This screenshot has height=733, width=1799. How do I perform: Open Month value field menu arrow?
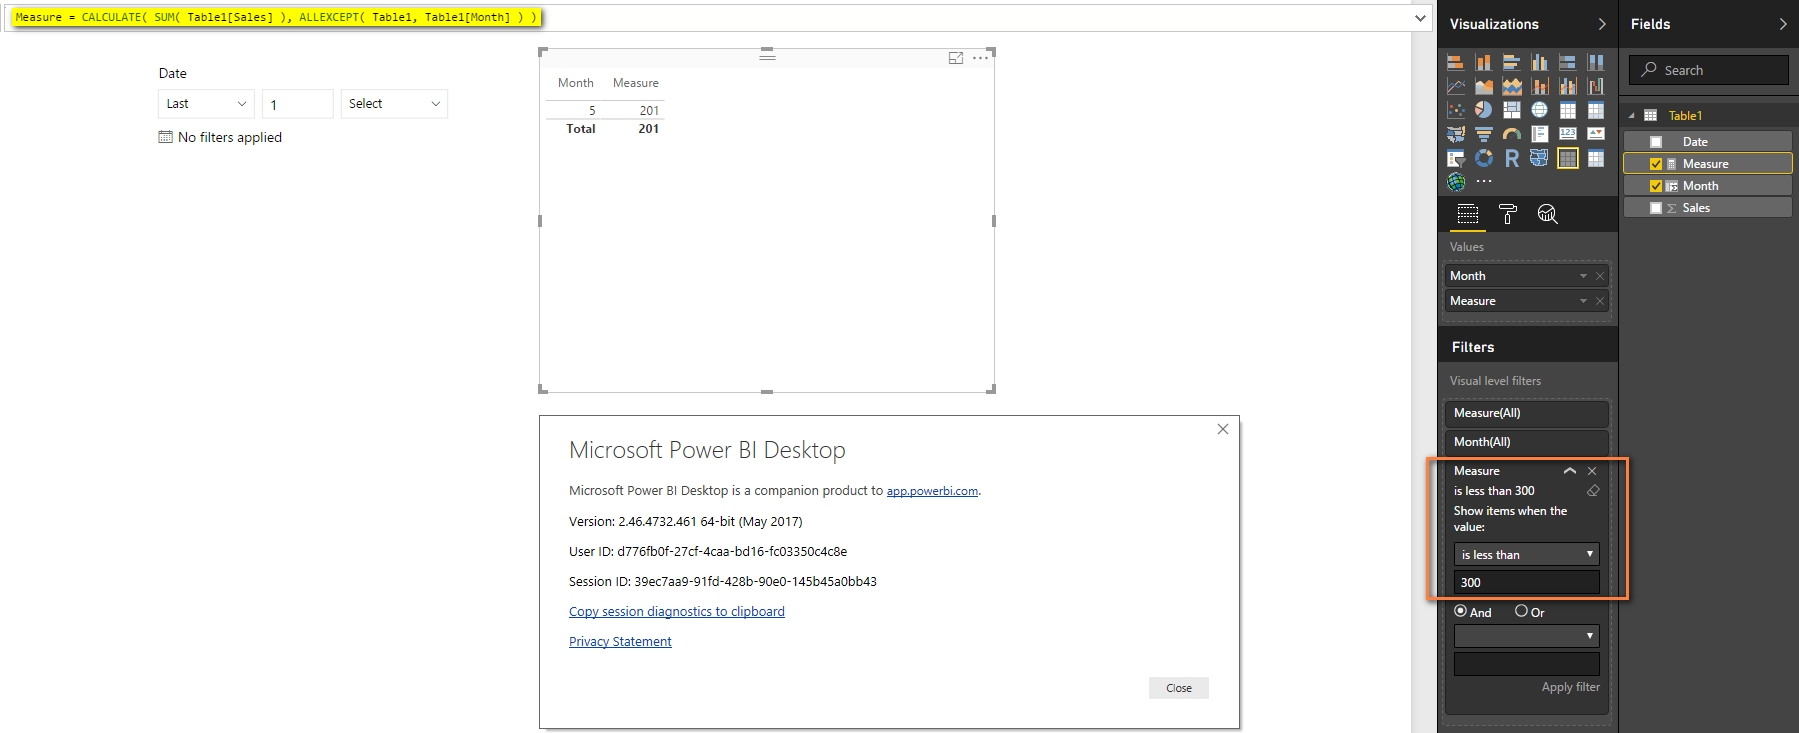(x=1583, y=276)
